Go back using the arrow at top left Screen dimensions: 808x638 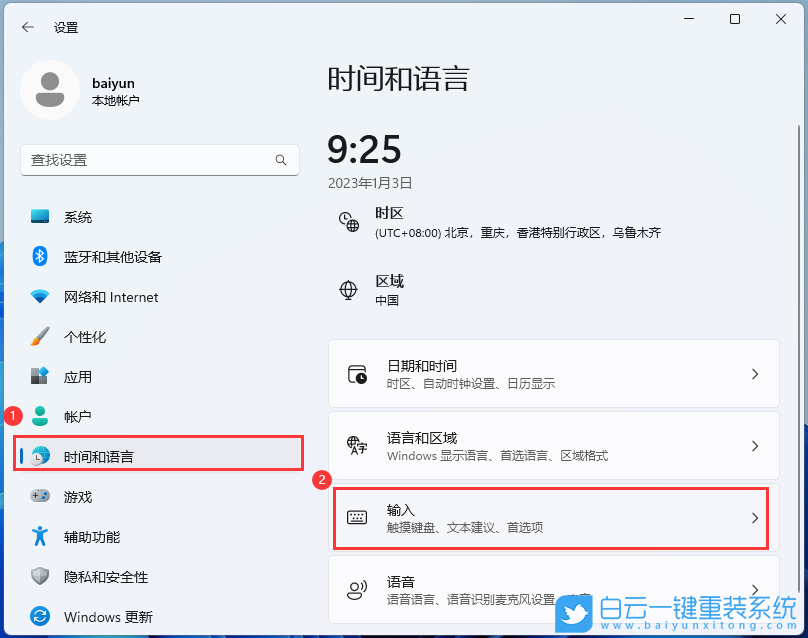point(28,27)
